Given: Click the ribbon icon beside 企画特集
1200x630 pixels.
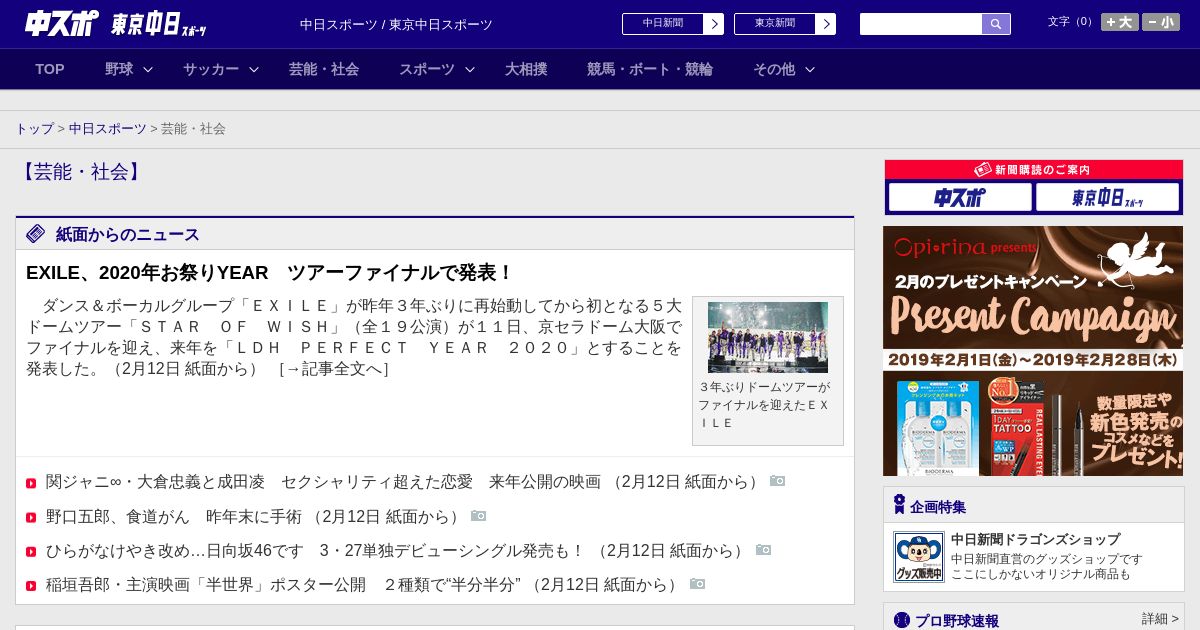Looking at the screenshot, I should click(899, 505).
